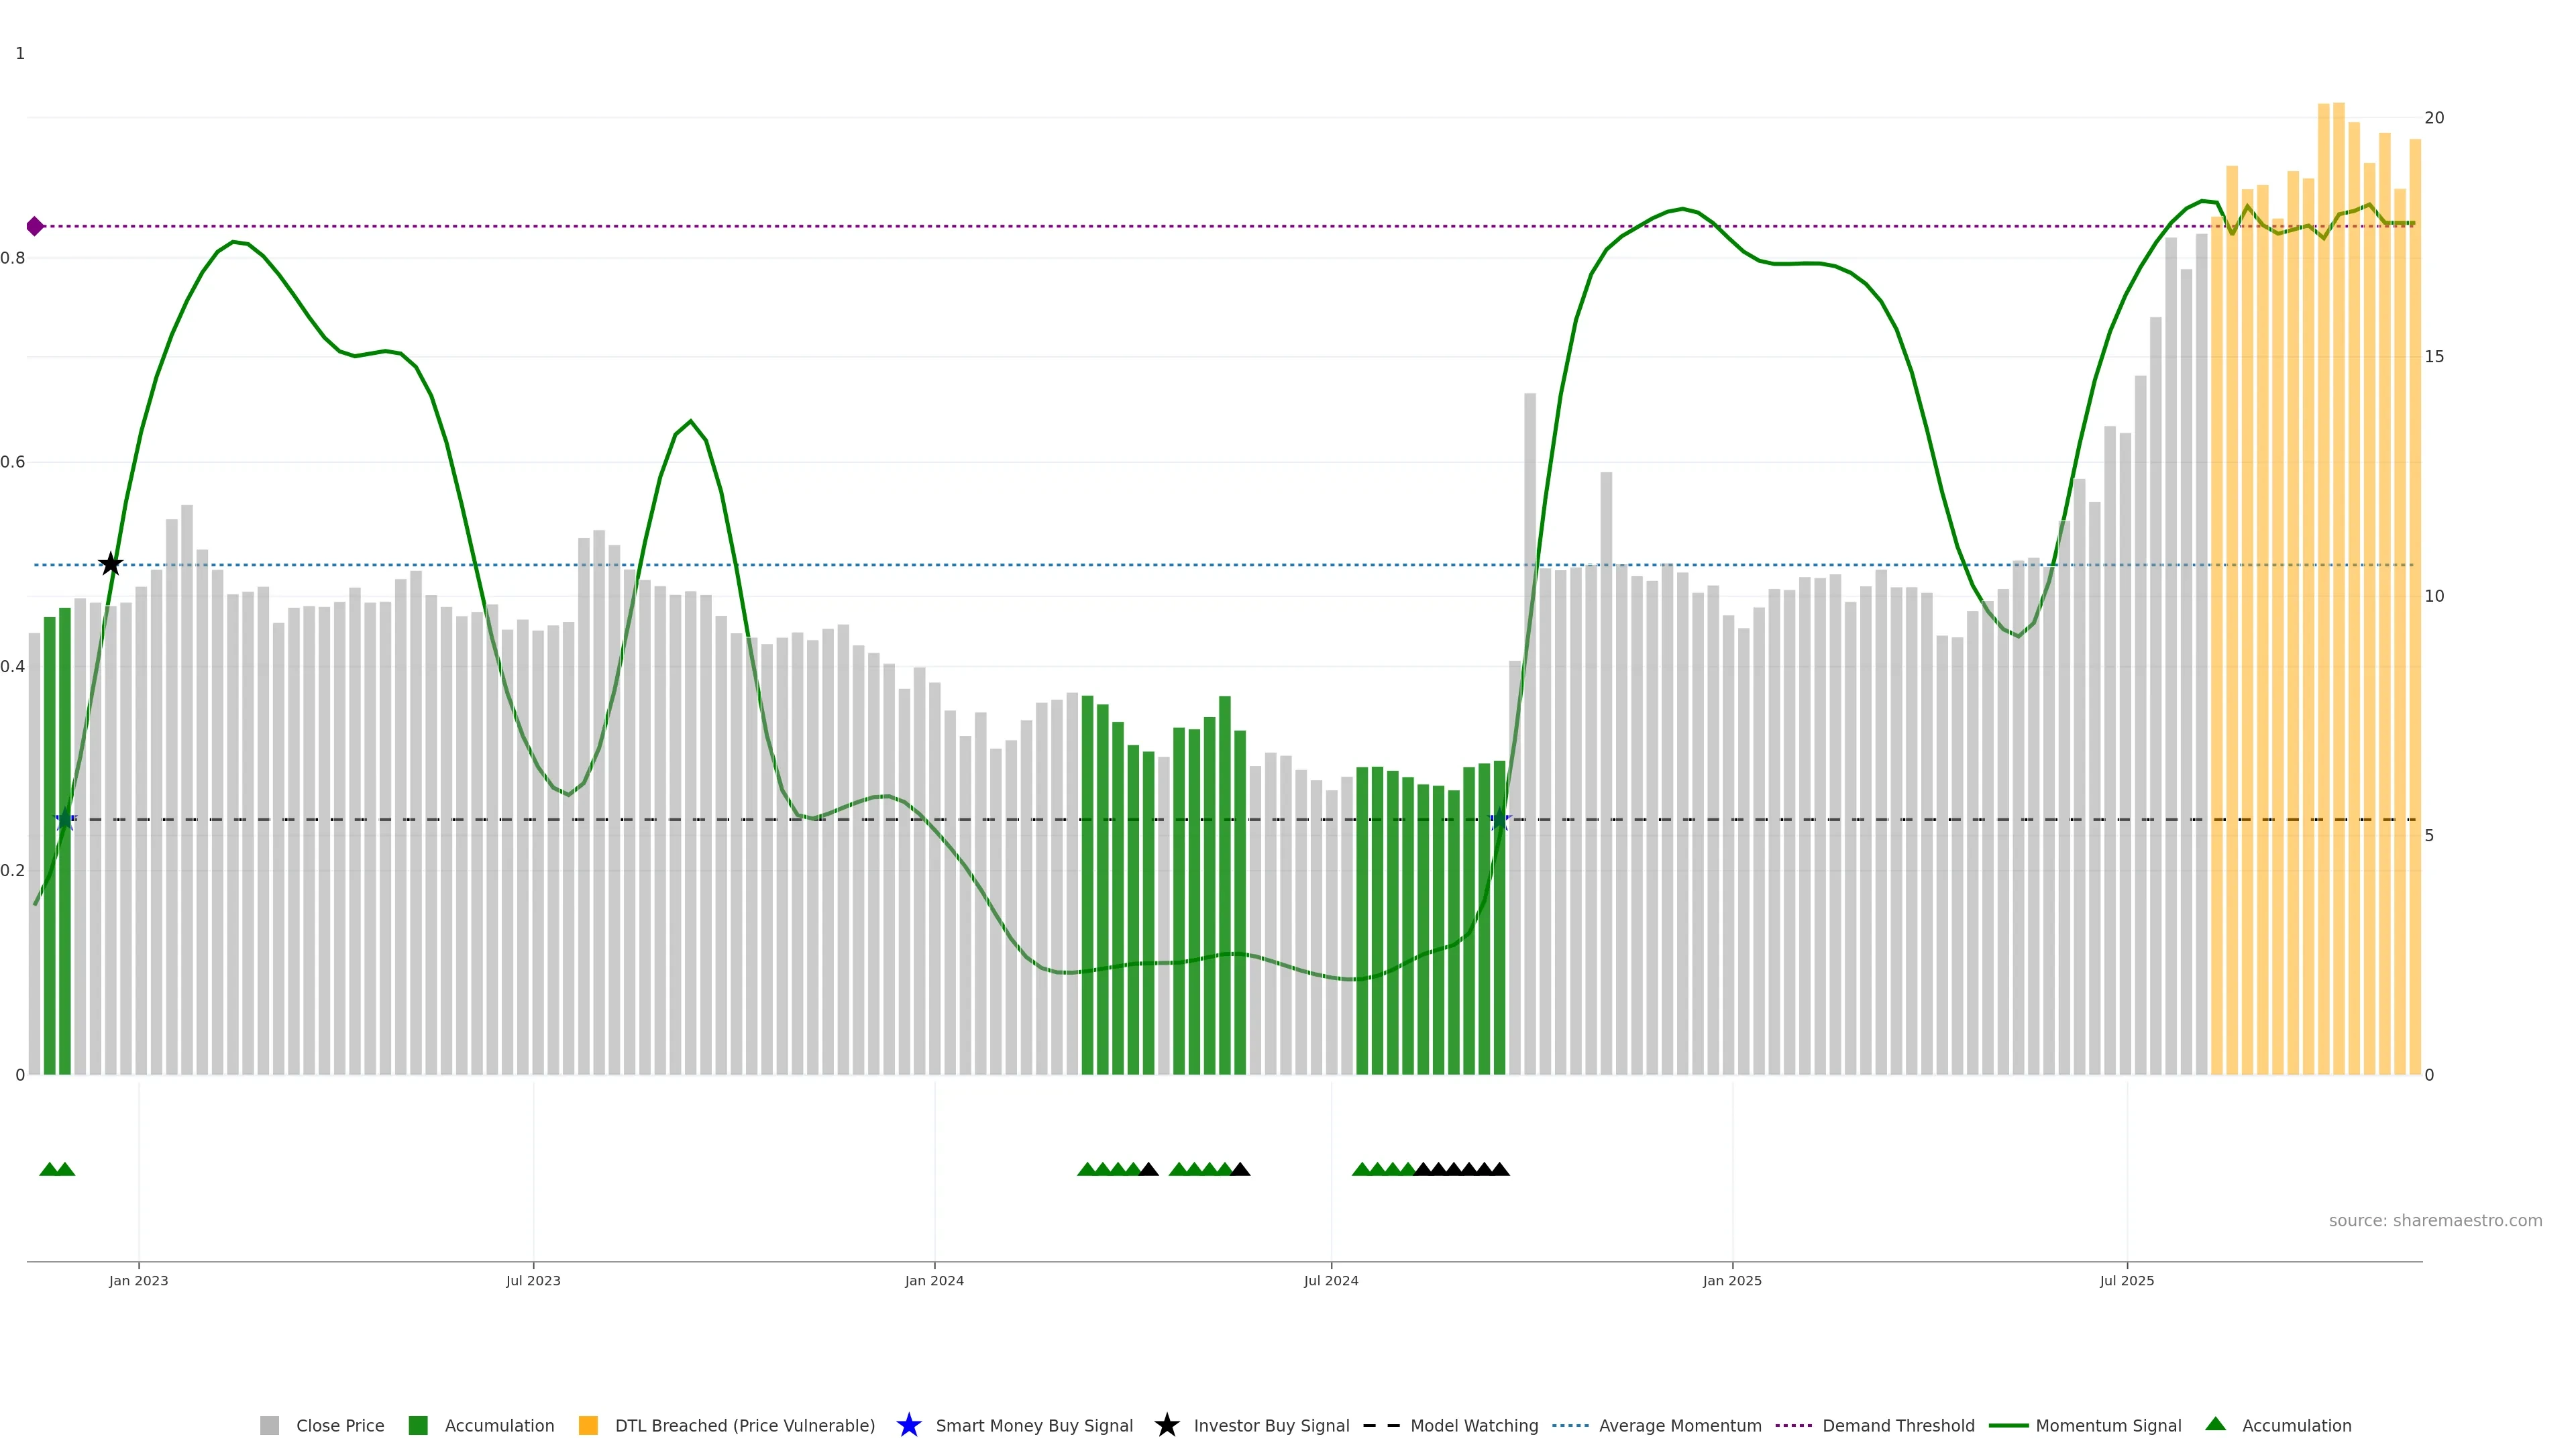Click the Jan 2024 axis label
Image resolution: width=2576 pixels, height=1449 pixels.
934,1280
